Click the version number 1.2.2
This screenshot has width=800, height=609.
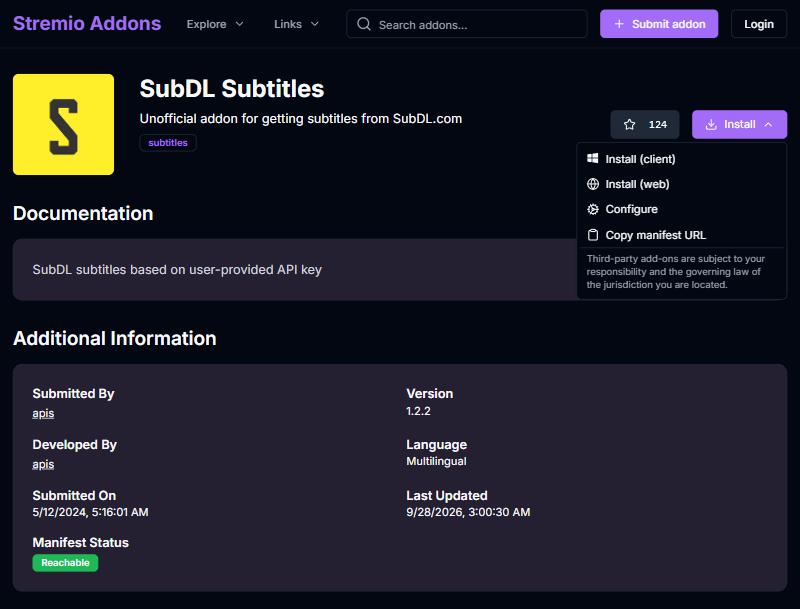[418, 411]
